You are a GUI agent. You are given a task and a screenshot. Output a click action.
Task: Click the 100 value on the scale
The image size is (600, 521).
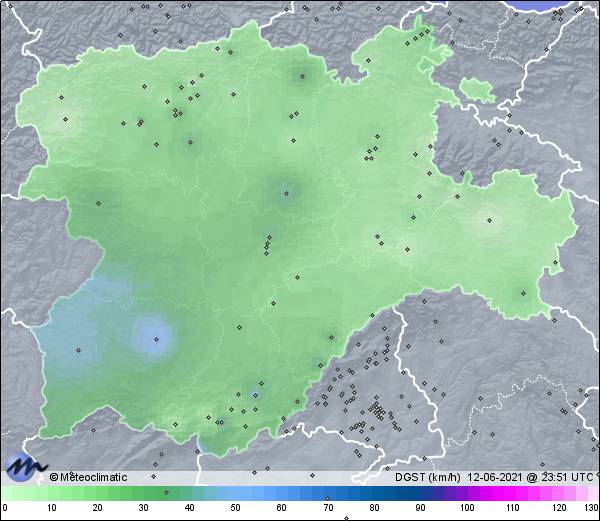[467, 508]
